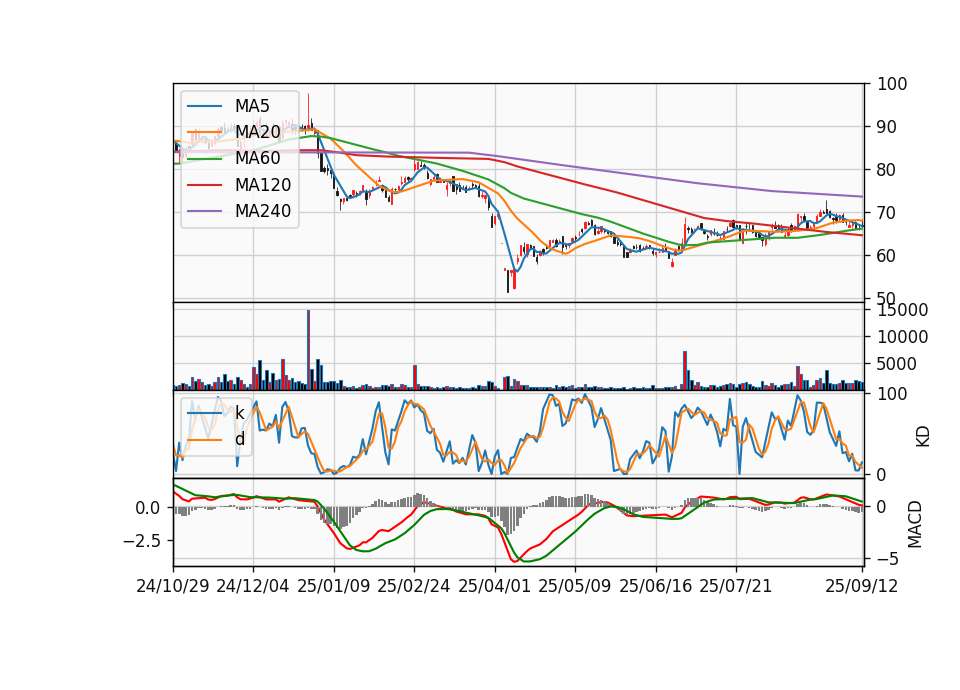Click the price axis value 90
The height and width of the screenshot is (690, 960).
tap(886, 127)
